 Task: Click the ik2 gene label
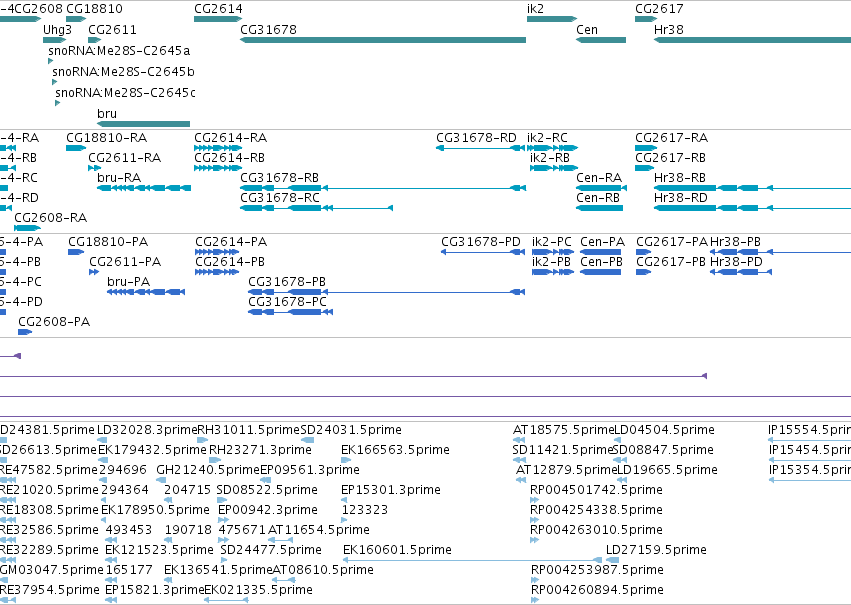click(x=535, y=9)
